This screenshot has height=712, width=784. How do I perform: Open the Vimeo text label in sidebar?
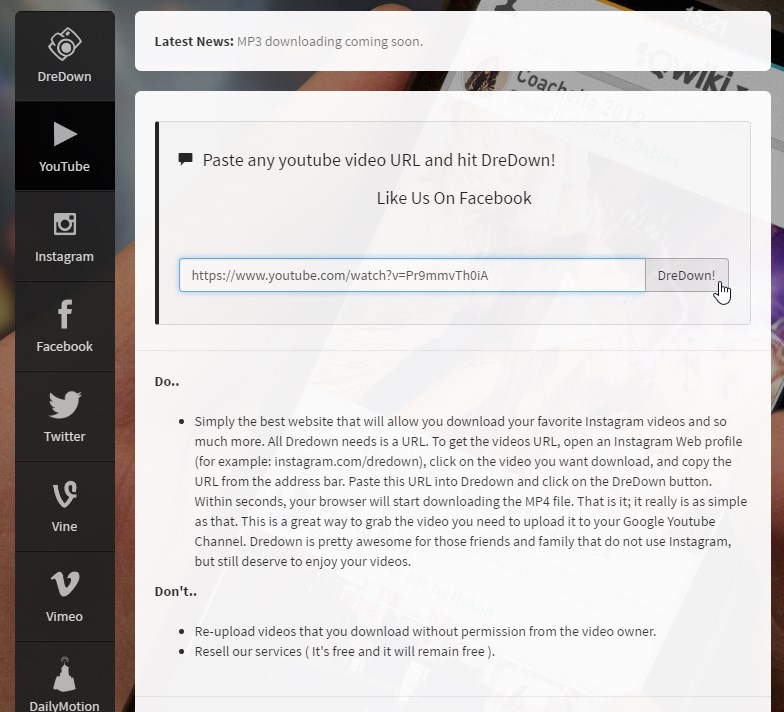coord(64,617)
